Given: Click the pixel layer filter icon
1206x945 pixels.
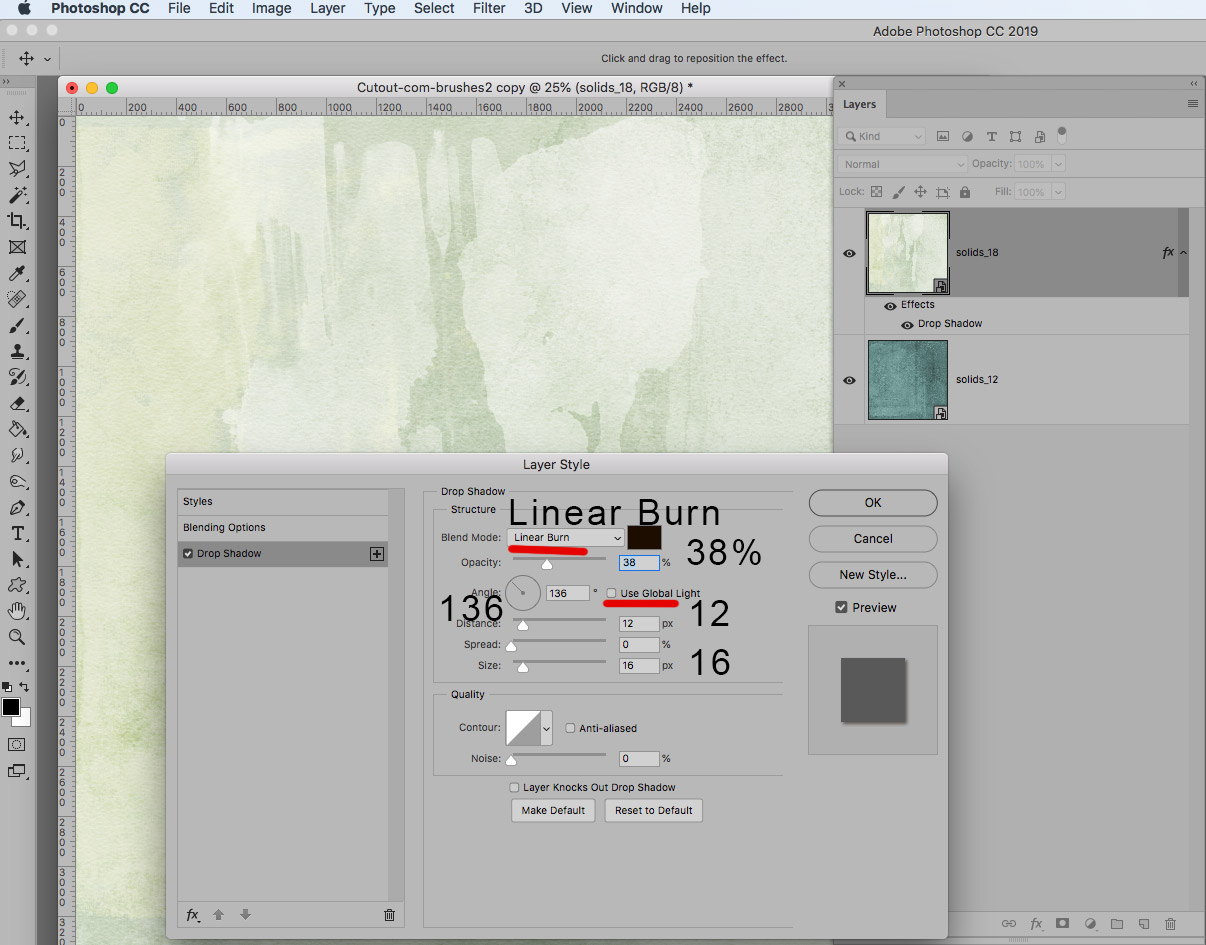Looking at the screenshot, I should pyautogui.click(x=943, y=136).
